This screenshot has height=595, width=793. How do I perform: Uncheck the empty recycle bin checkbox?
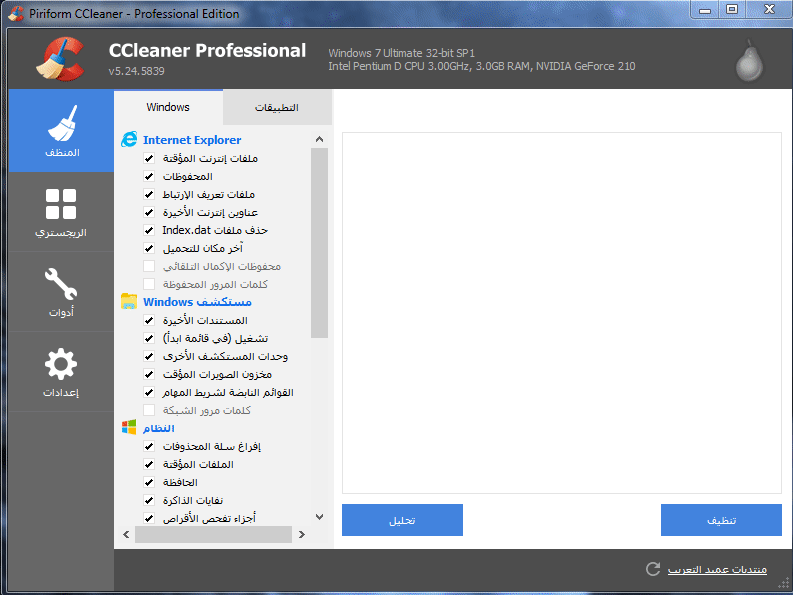(149, 446)
